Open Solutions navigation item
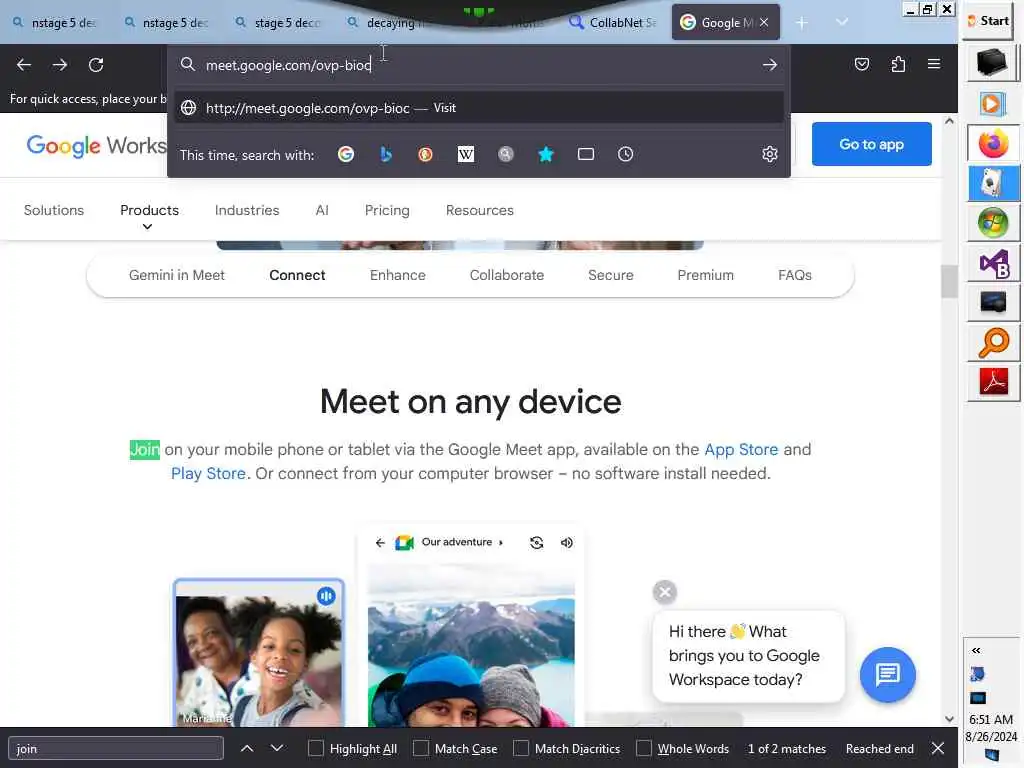Screen dimensions: 1024x768 pos(54,210)
